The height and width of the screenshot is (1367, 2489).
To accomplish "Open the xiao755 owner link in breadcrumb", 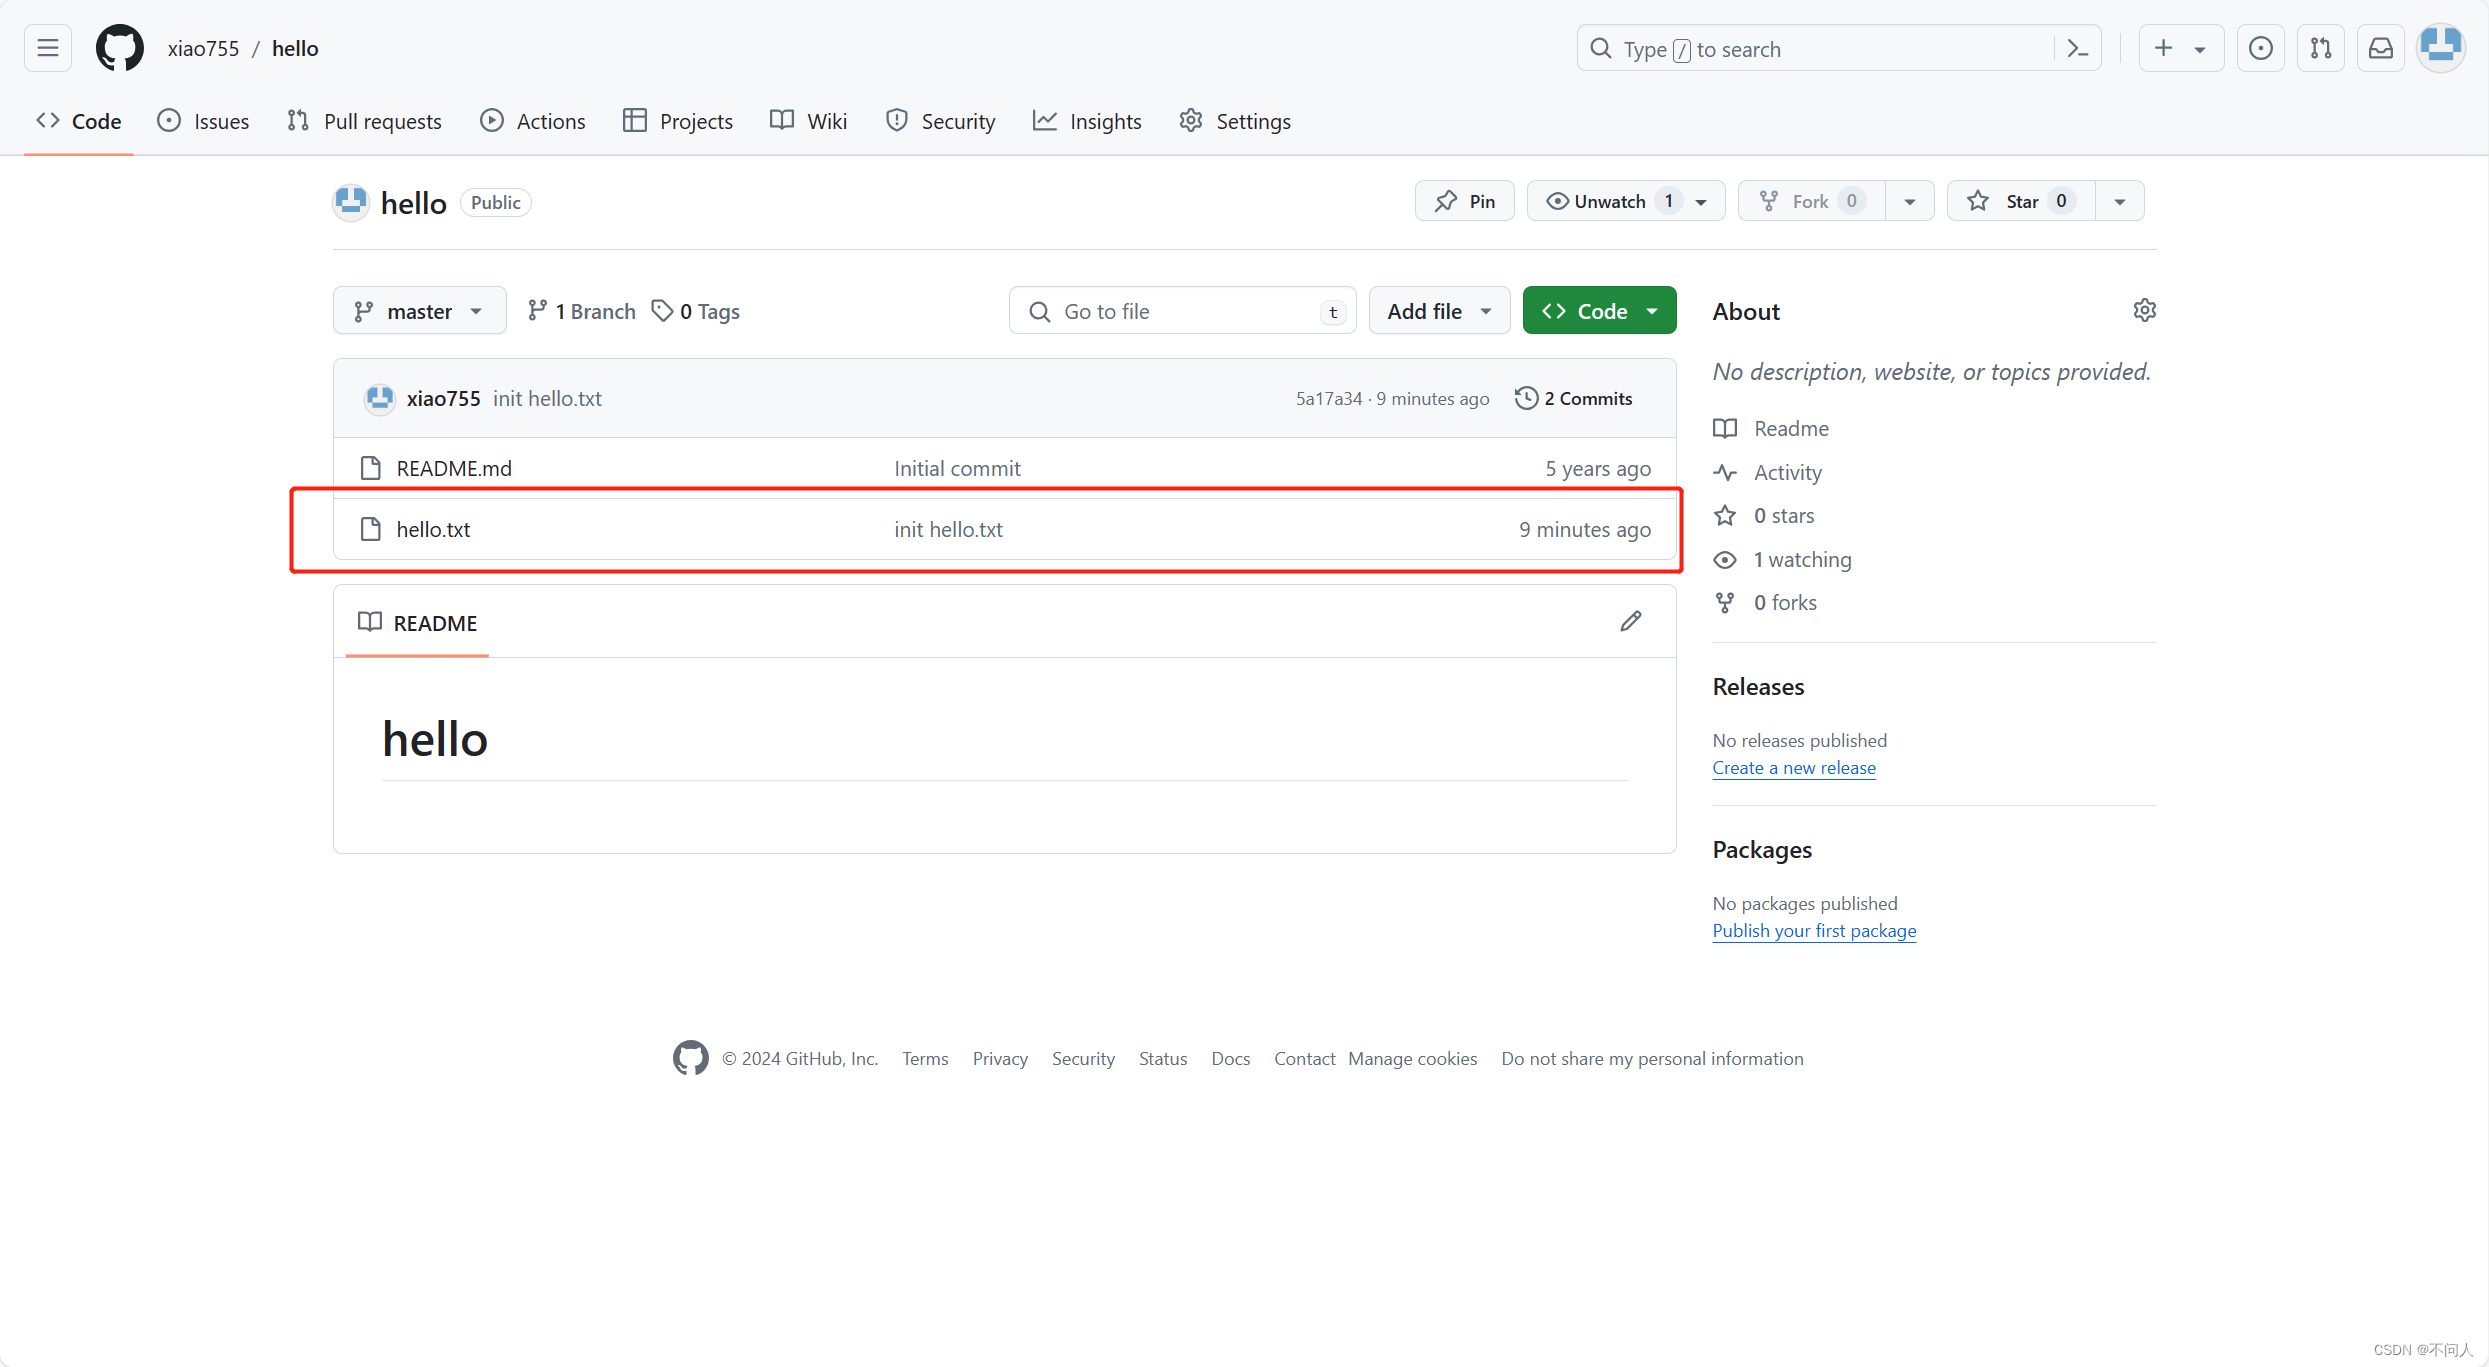I will click(x=203, y=48).
